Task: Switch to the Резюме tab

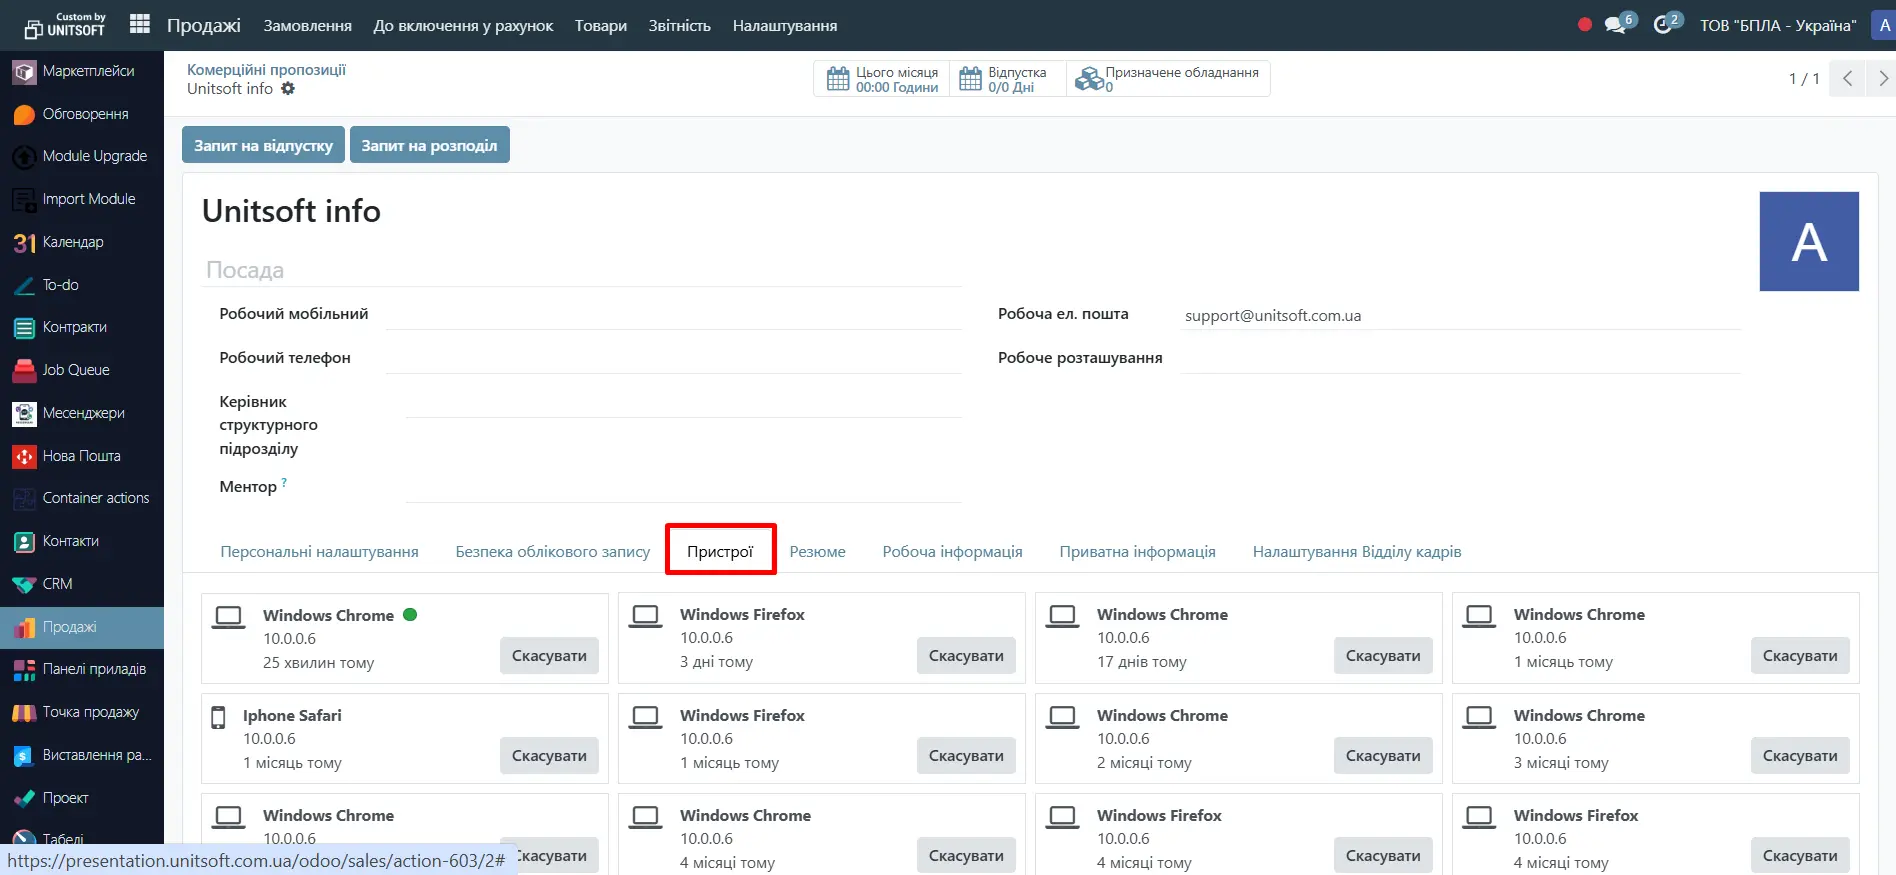Action: point(817,551)
